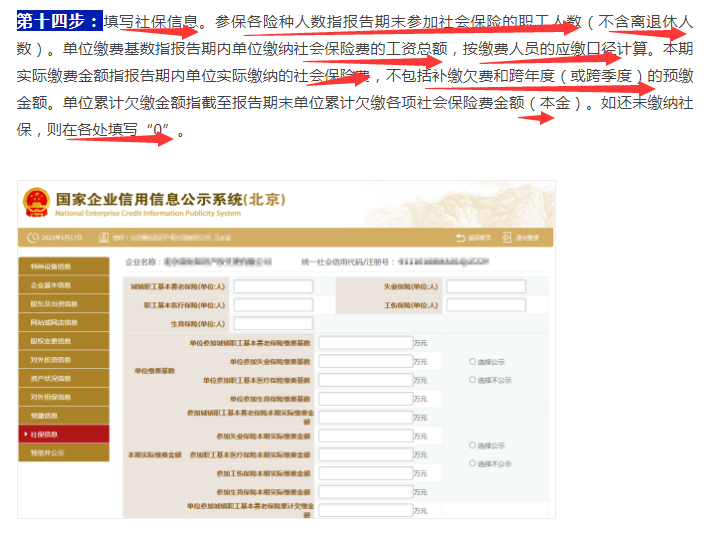Click the clock icon beside the date
The image size is (723, 545).
pyautogui.click(x=32, y=238)
